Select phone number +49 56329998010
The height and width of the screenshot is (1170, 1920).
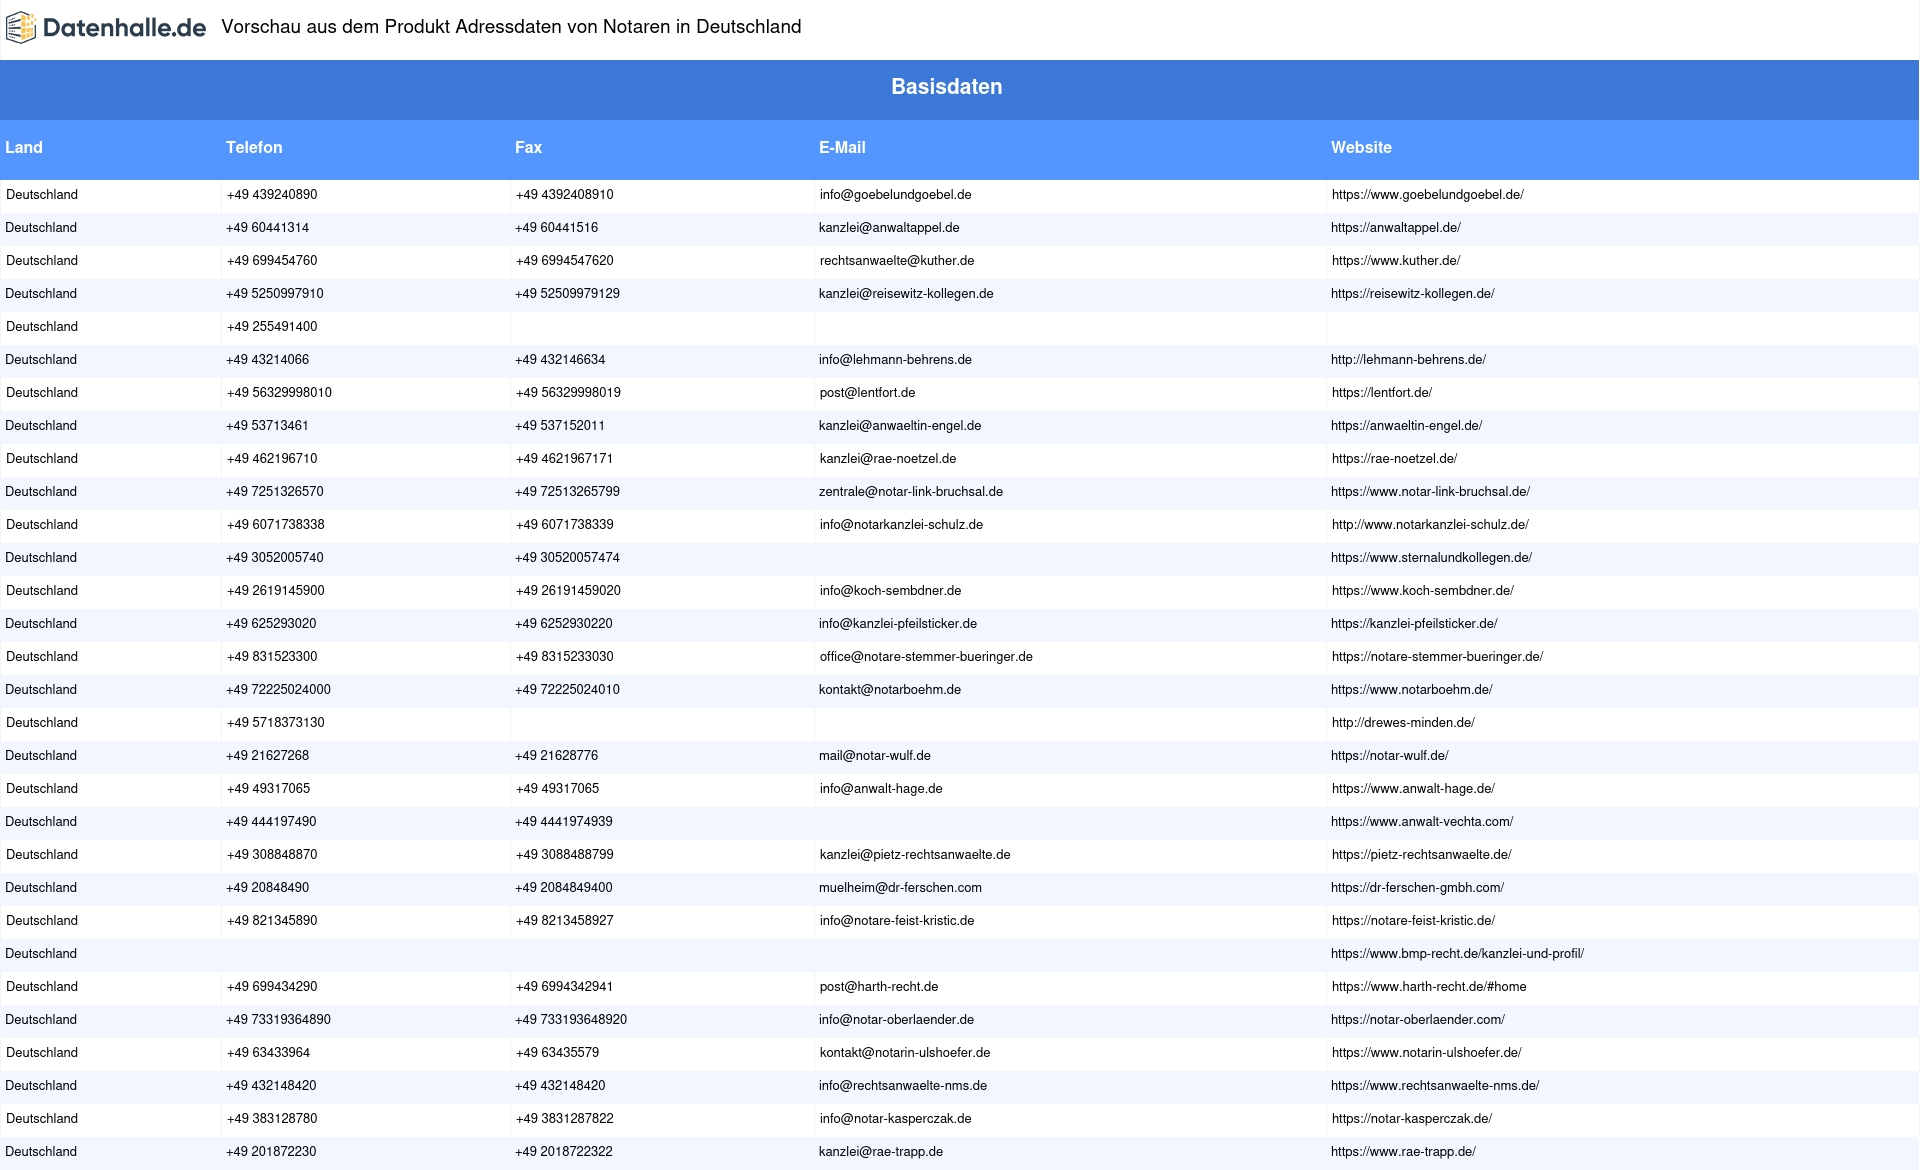(x=279, y=393)
